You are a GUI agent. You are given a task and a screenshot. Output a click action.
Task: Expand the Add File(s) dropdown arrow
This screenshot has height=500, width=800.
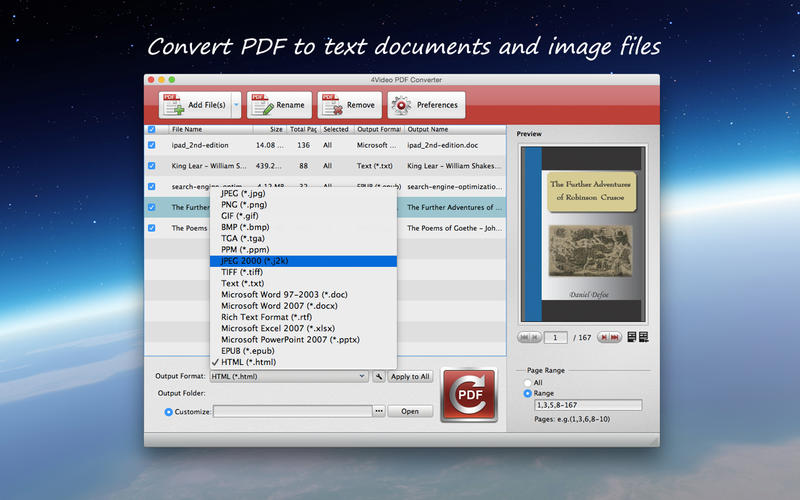[236, 105]
